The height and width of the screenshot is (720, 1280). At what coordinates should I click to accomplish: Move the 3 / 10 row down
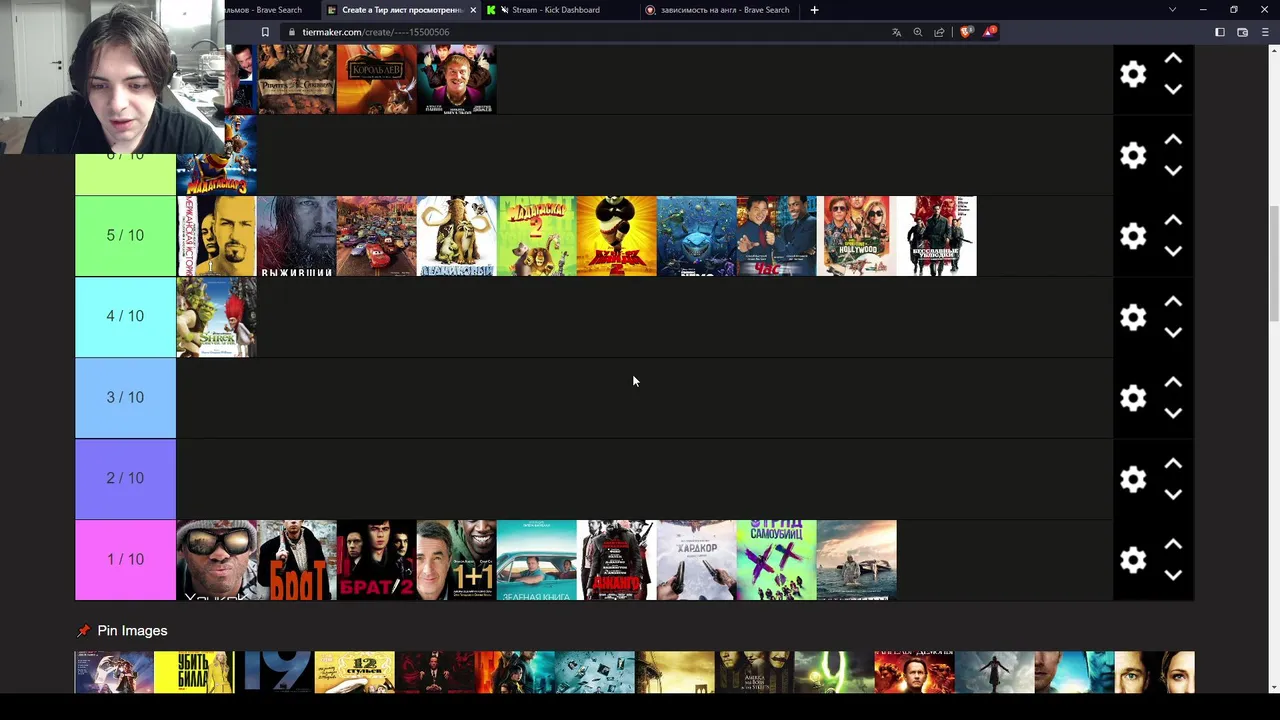pos(1173,413)
